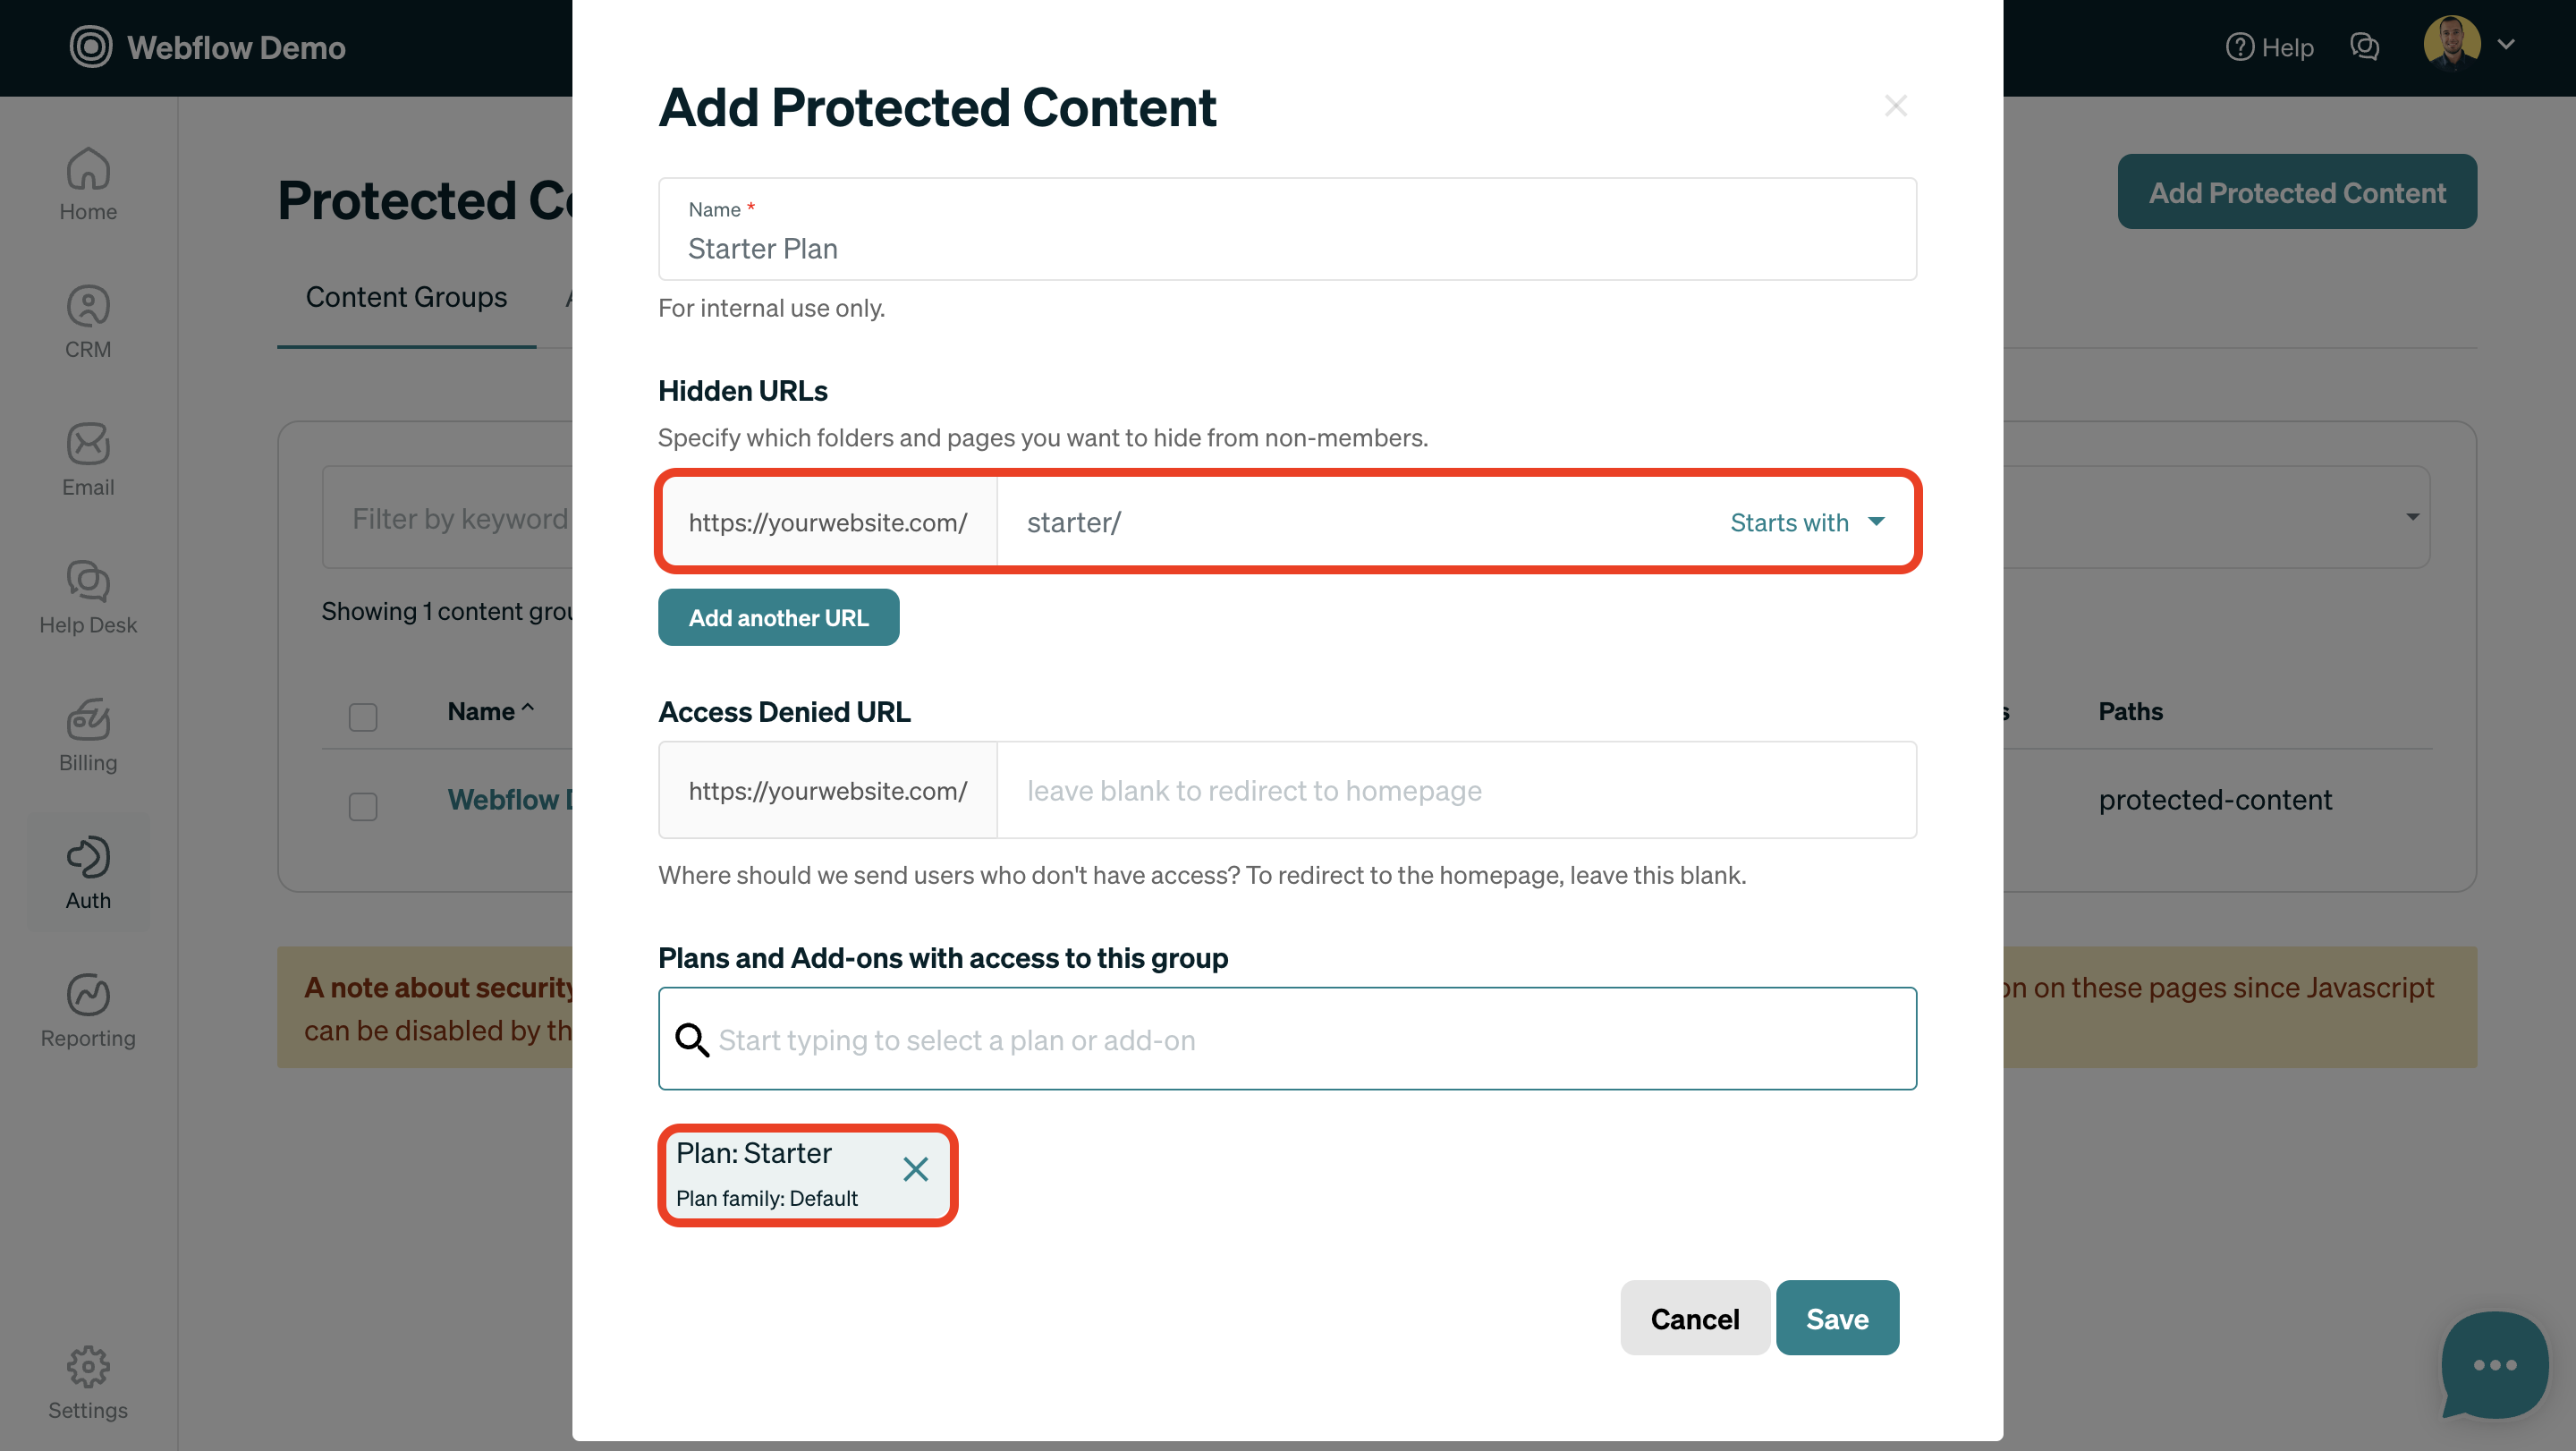Save the protected content settings
2576x1451 pixels.
1836,1318
